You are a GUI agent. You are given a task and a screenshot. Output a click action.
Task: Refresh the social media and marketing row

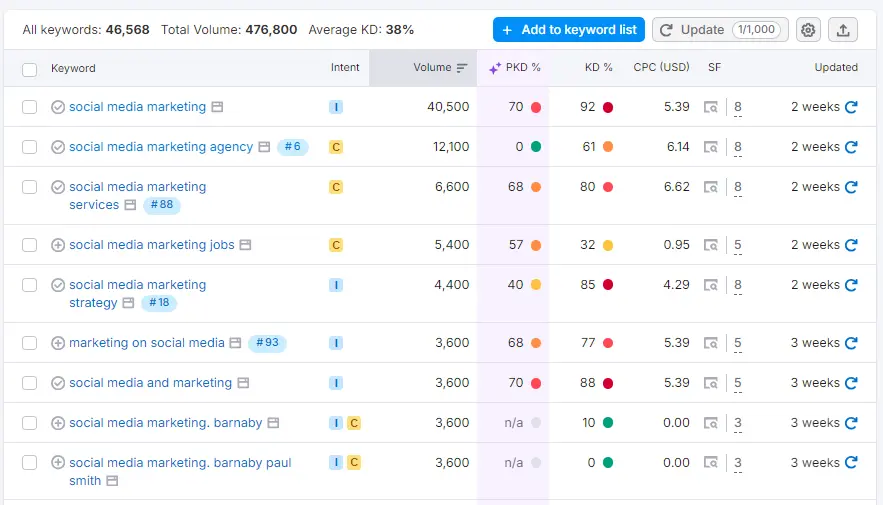[x=851, y=383]
